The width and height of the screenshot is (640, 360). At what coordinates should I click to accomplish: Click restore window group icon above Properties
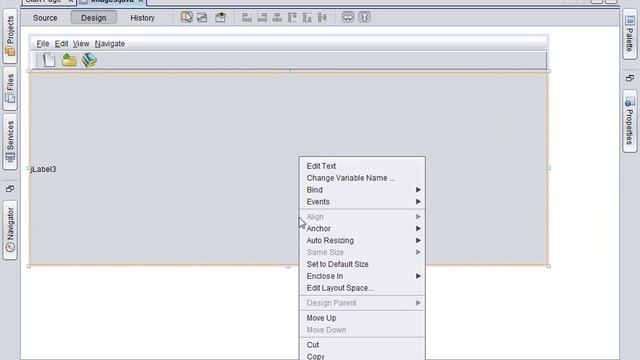pyautogui.click(x=630, y=78)
